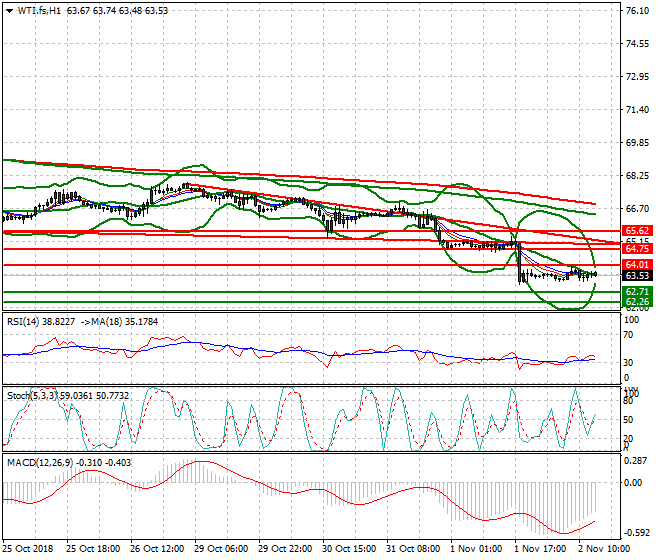The image size is (660, 560).
Task: Click the 0.287 MACD scale value
Action: pos(636,461)
